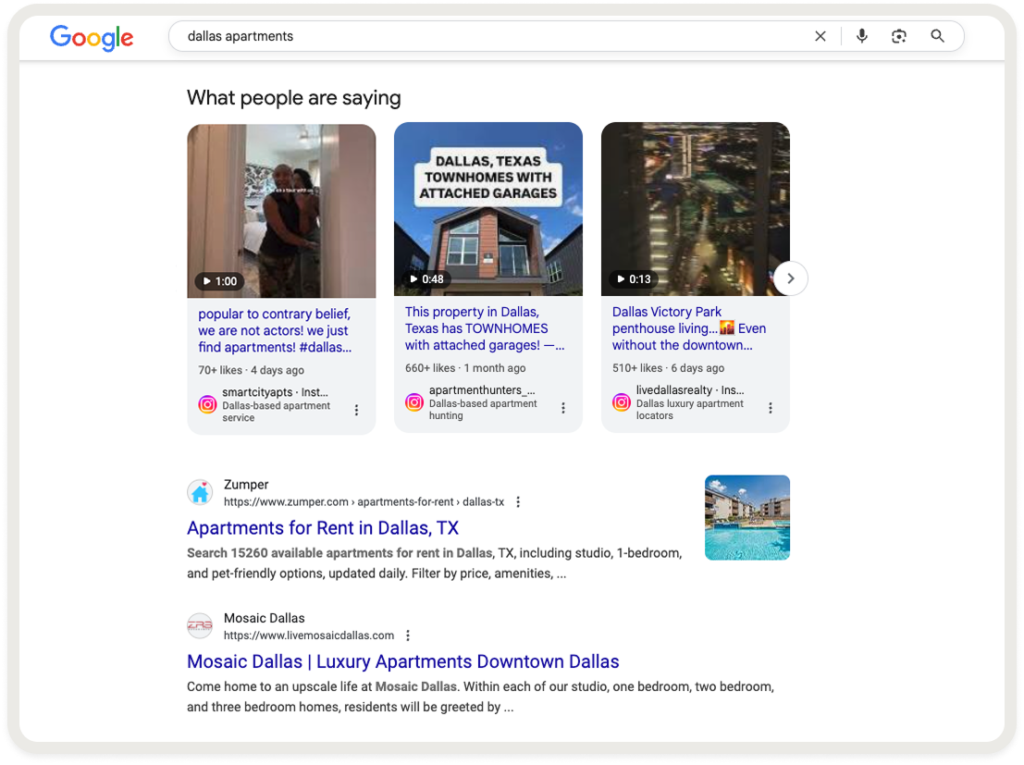The height and width of the screenshot is (765, 1024).
Task: Click '660+ likes · 1 month ago' text
Action: click(465, 368)
